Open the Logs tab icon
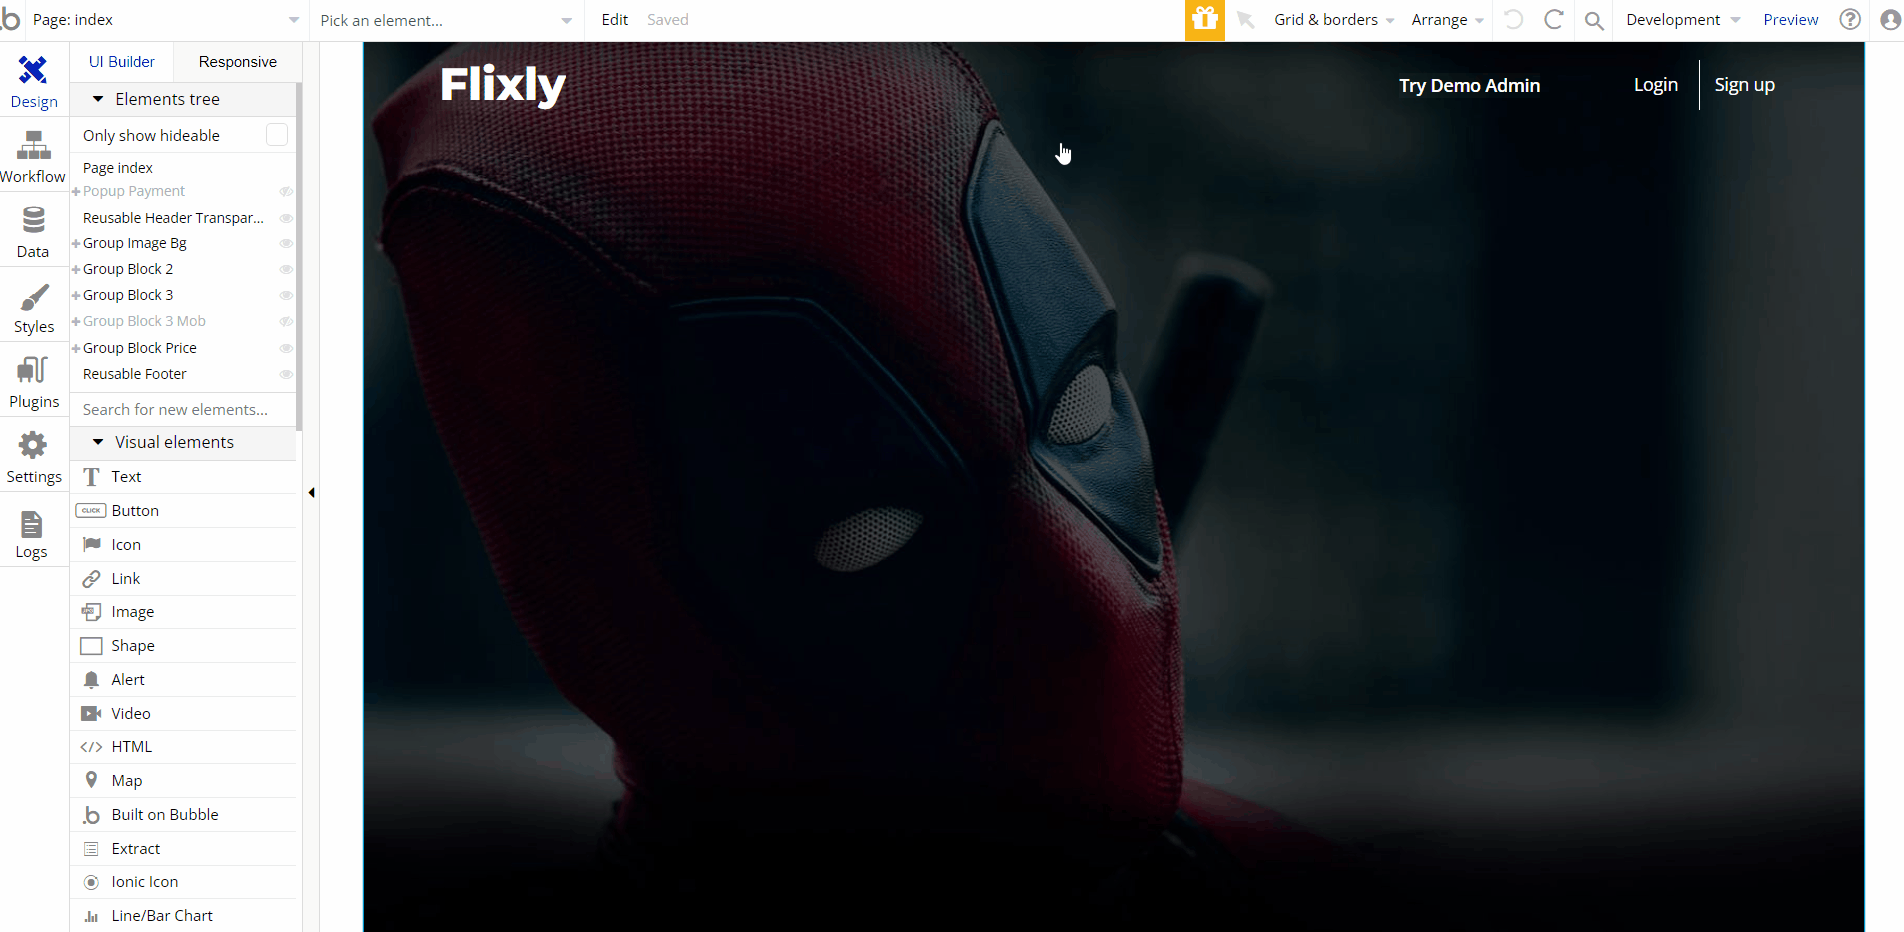The image size is (1904, 932). coord(32,524)
